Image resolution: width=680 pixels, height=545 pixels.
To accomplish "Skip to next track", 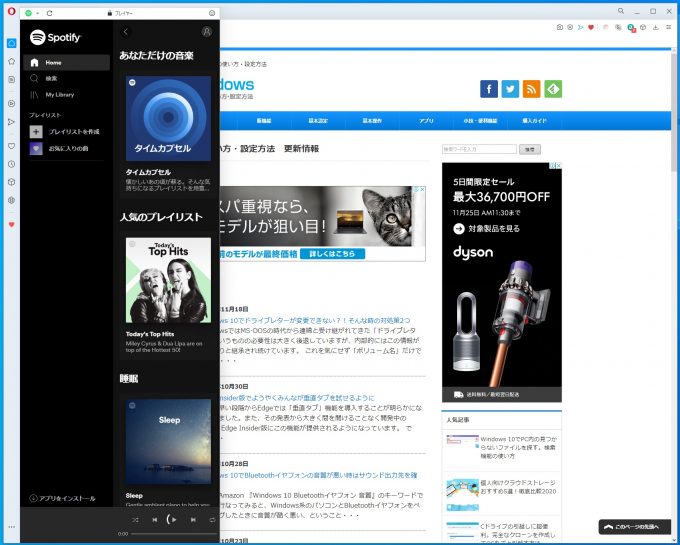I will click(x=193, y=519).
